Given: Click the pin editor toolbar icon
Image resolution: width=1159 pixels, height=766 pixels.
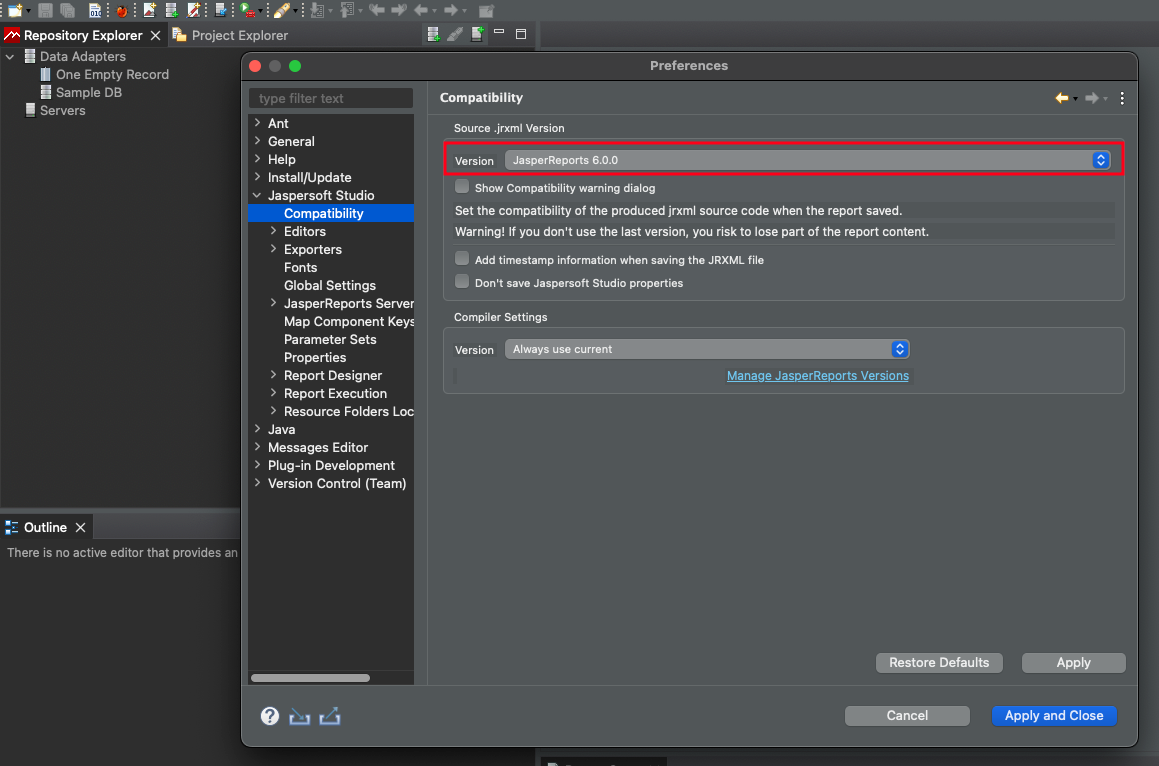Looking at the screenshot, I should tap(486, 11).
